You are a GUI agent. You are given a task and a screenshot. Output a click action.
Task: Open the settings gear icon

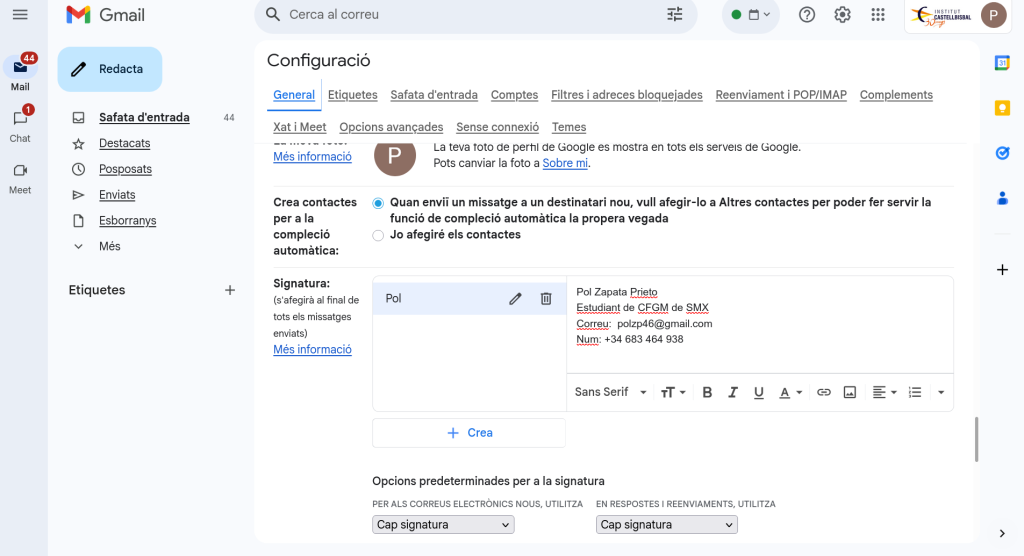click(843, 15)
